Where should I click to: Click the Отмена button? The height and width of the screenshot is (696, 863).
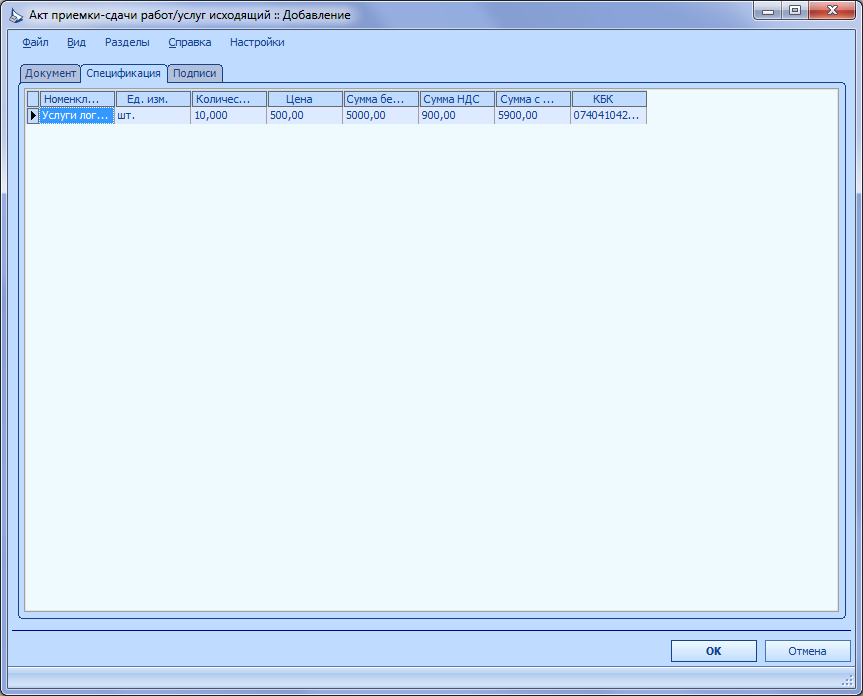tap(807, 651)
